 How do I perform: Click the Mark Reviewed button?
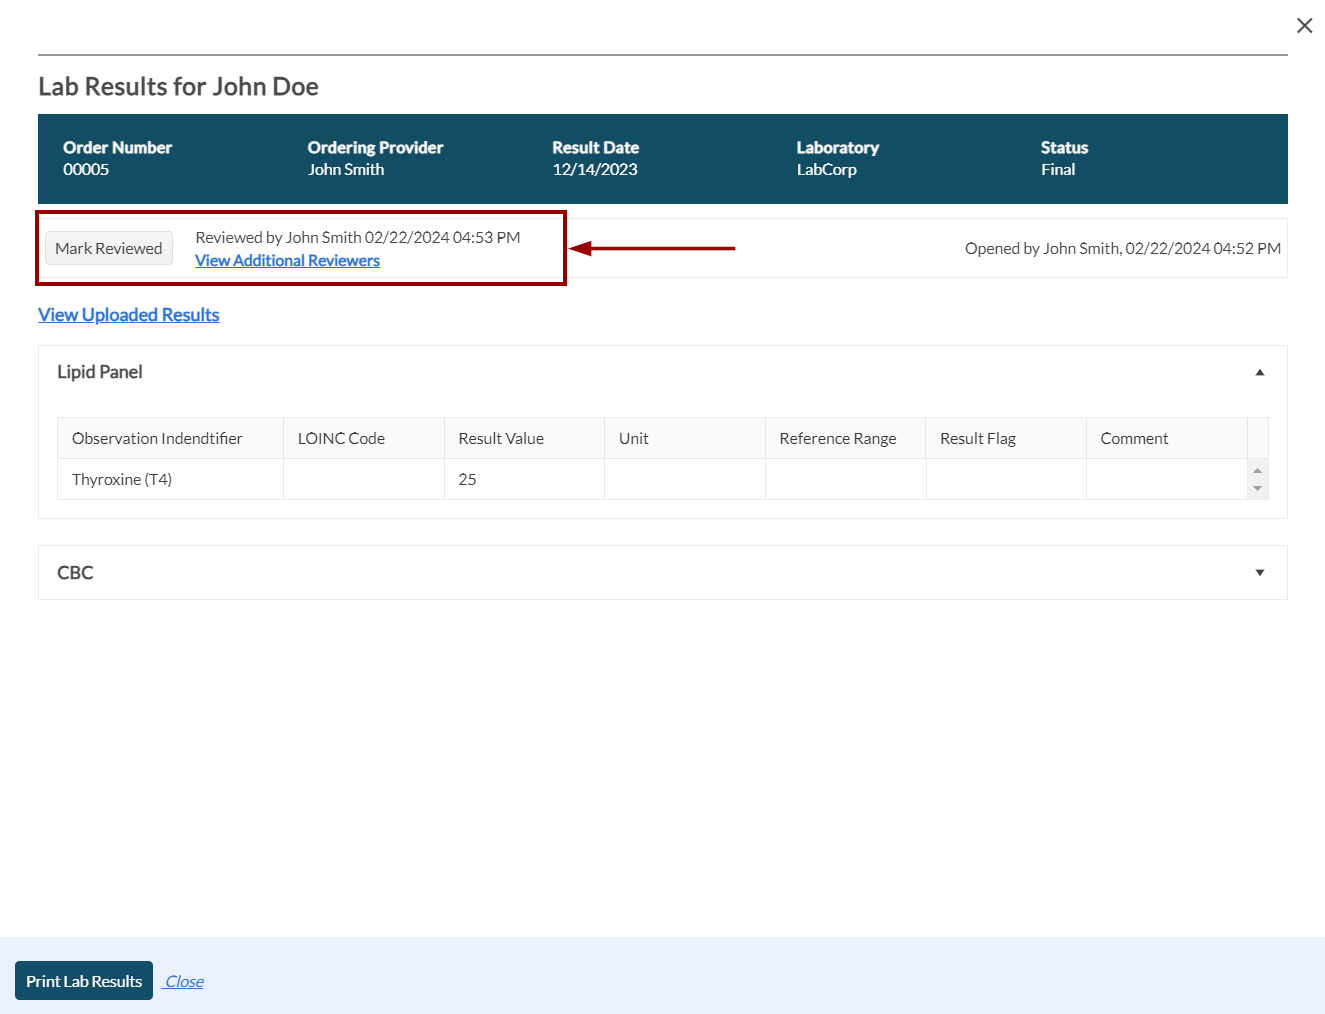[x=109, y=248]
